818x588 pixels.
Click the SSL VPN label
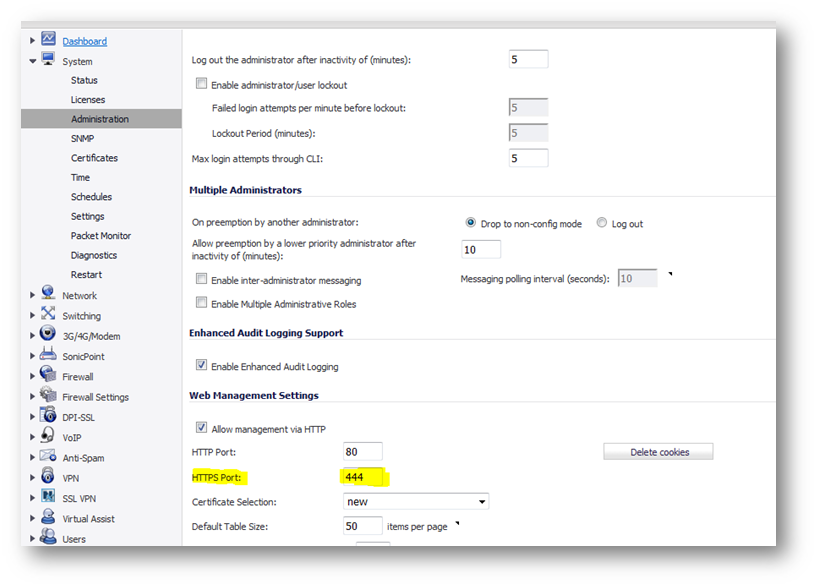(79, 499)
